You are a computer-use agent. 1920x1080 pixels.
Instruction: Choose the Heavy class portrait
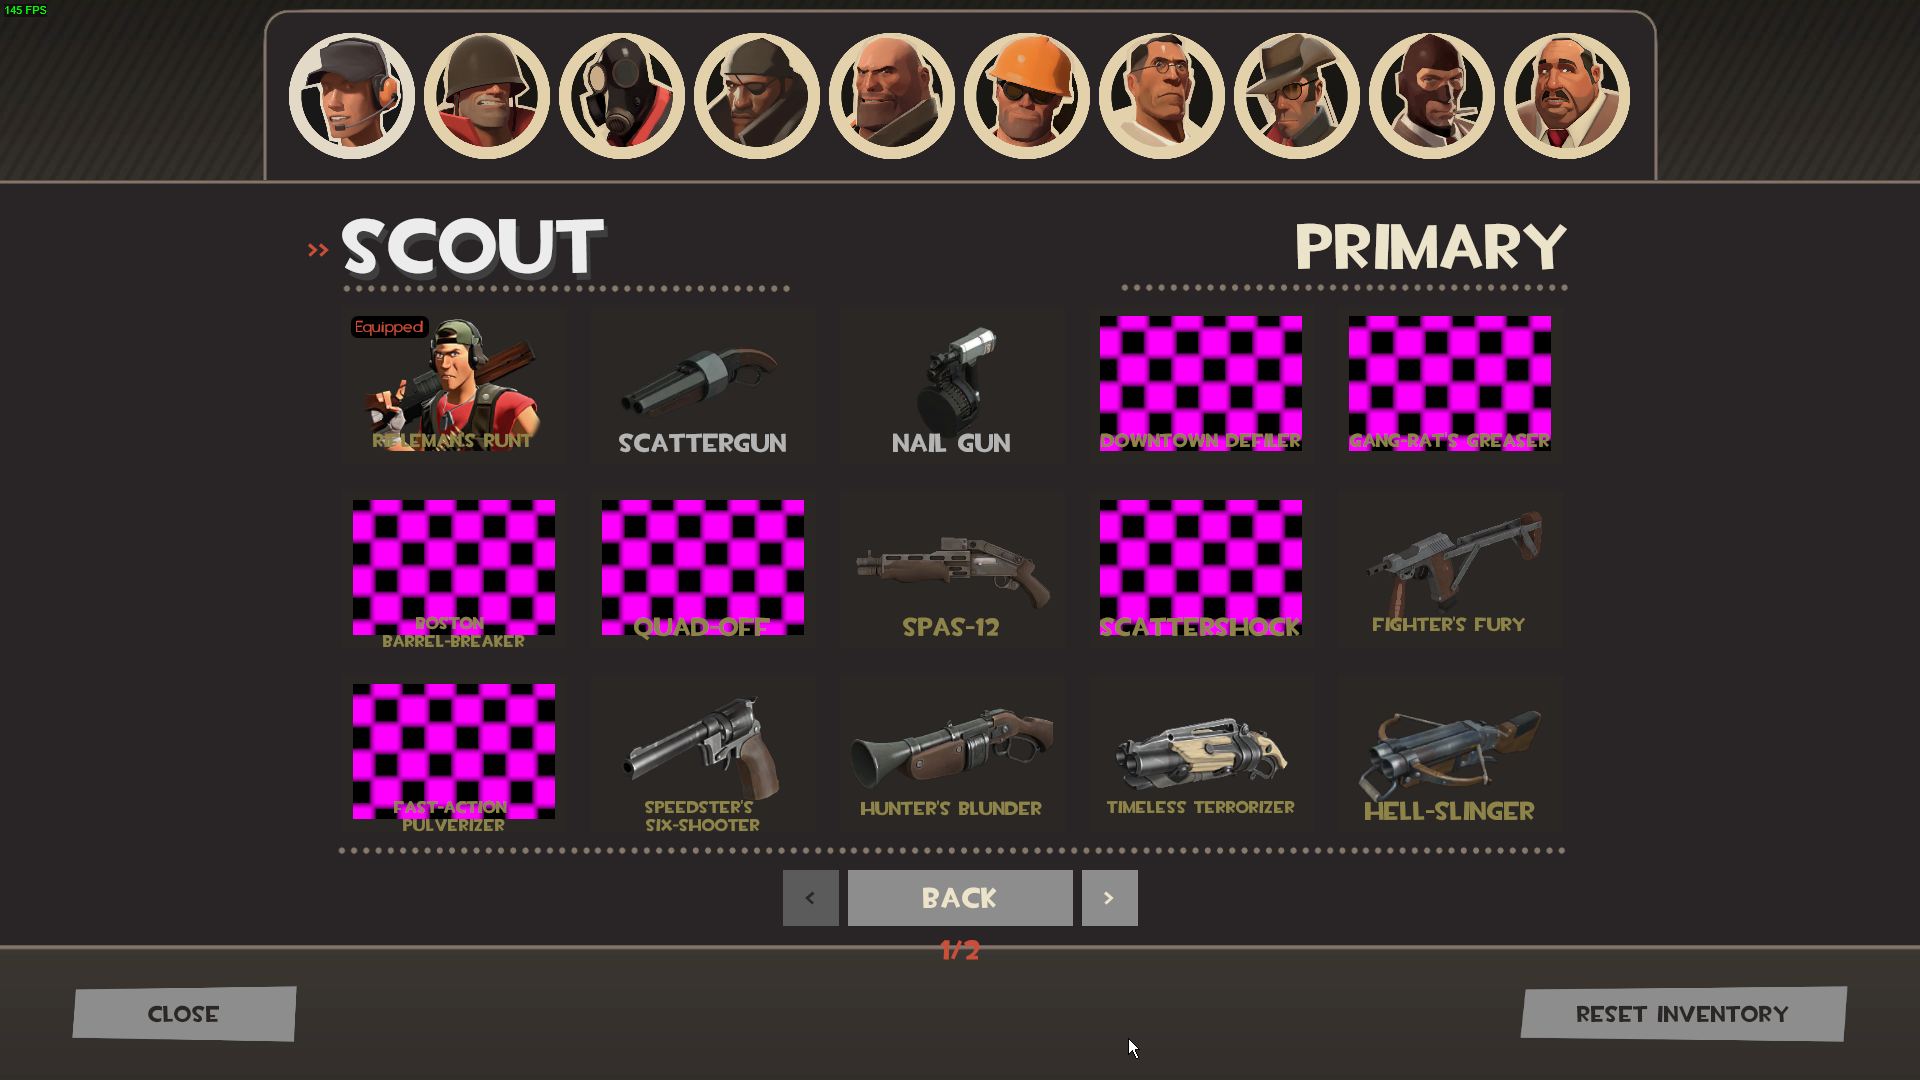tap(891, 96)
